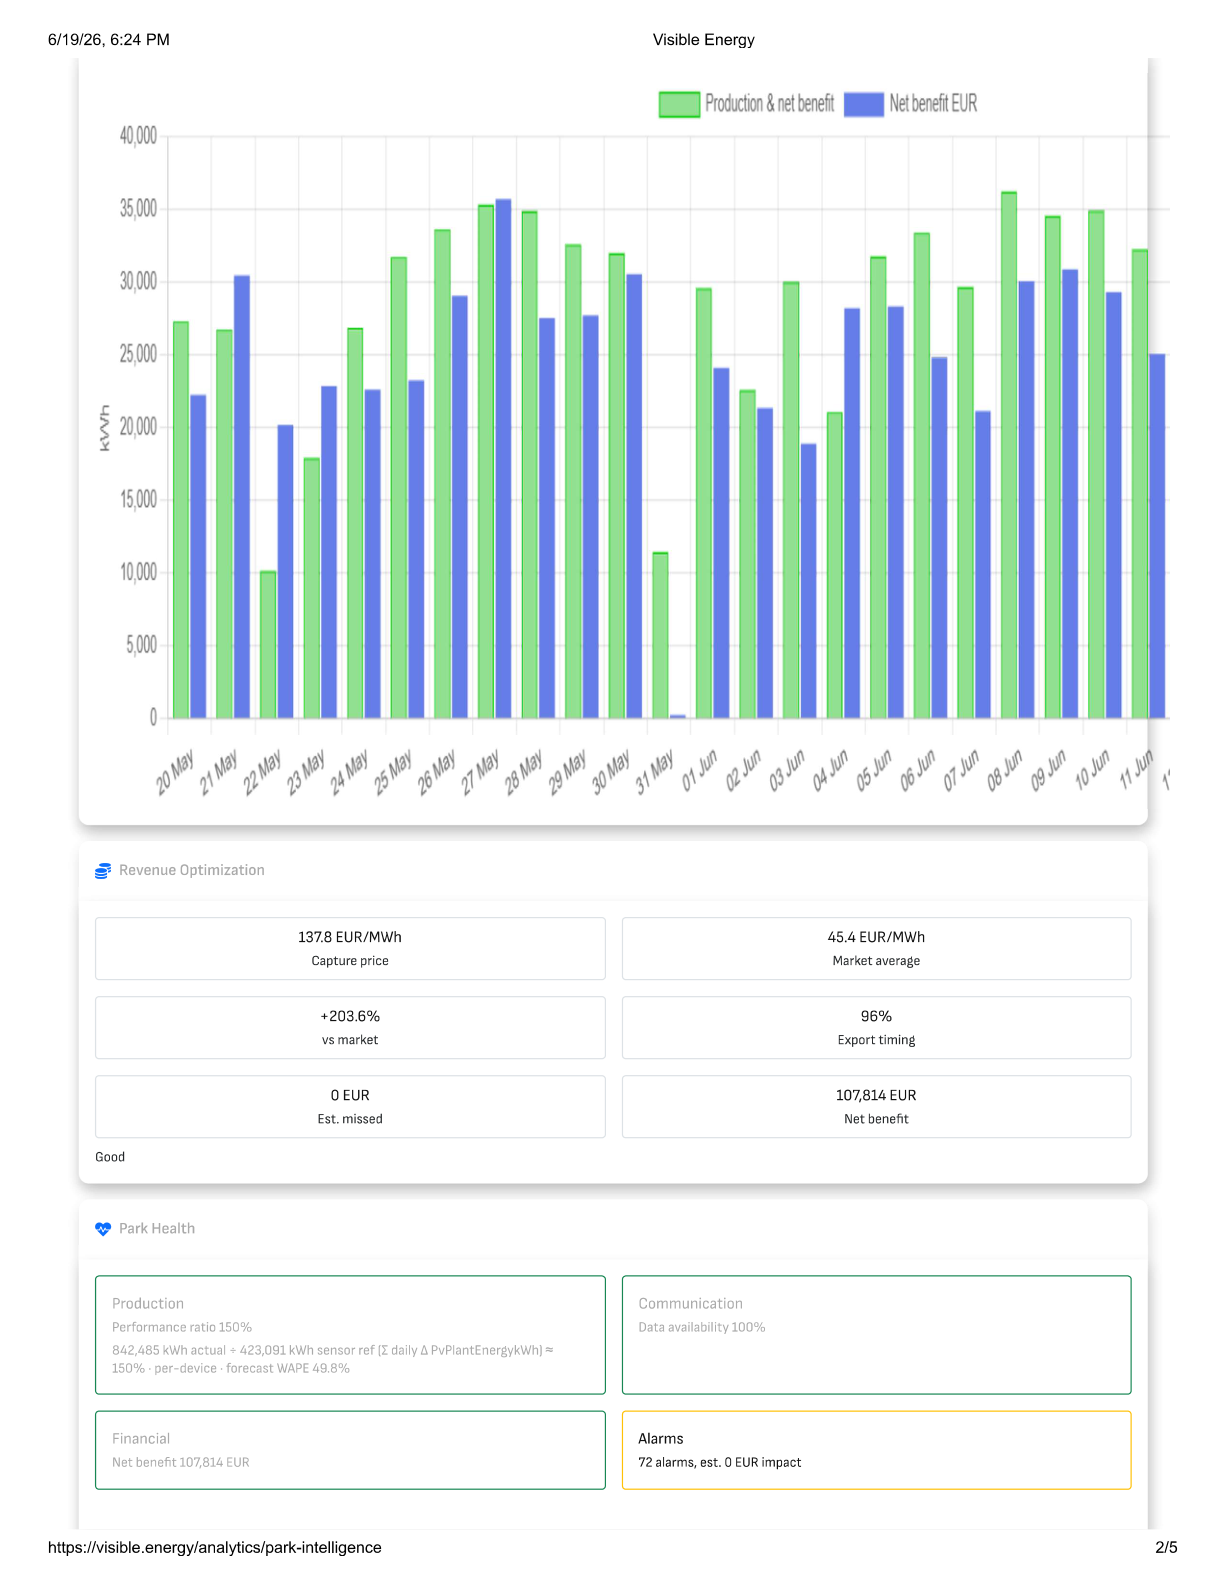The height and width of the screenshot is (1584, 1224).
Task: Toggle the green Production & net benefit legend swatch
Action: tap(679, 104)
